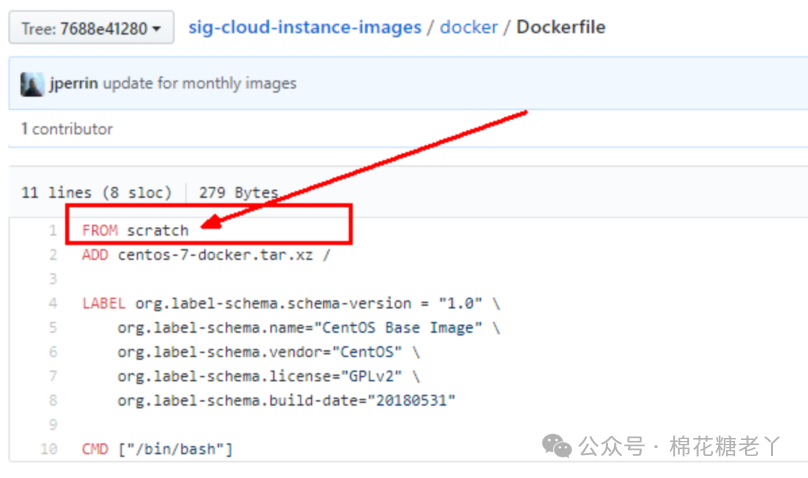Select line number 4 in the gutter
The width and height of the screenshot is (808, 478).
tap(53, 303)
